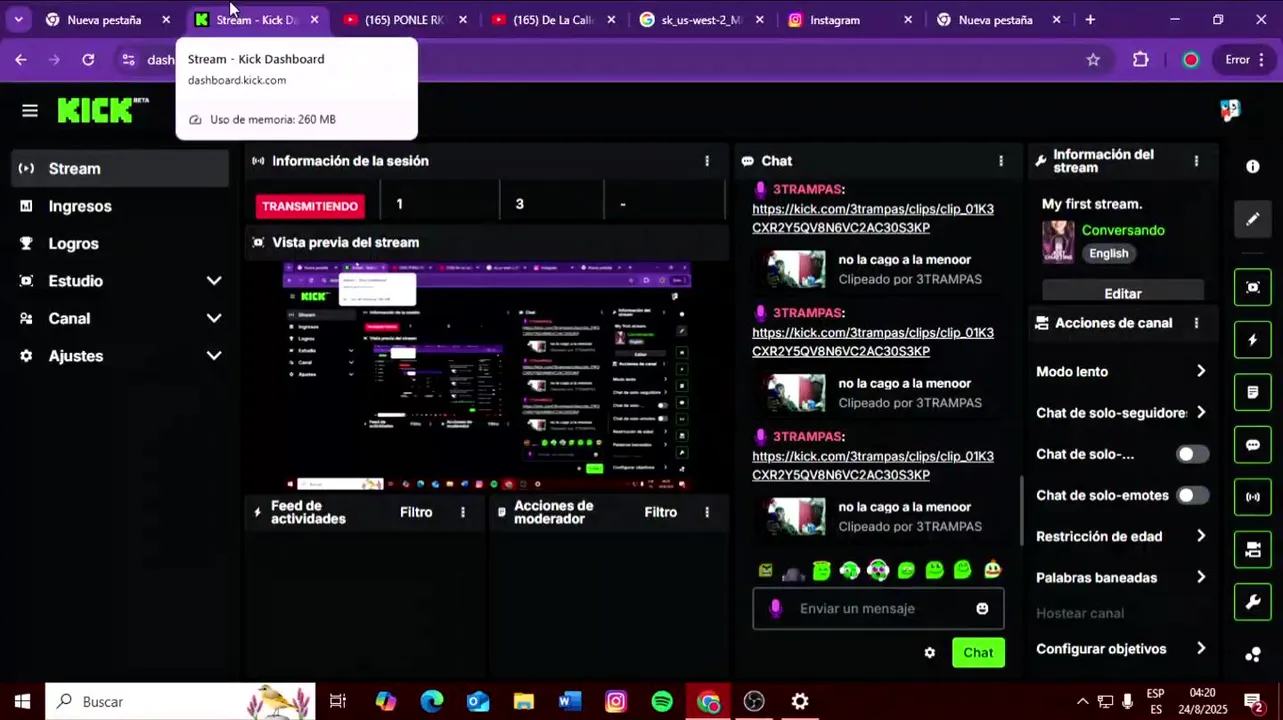Screen dimensions: 1283x720
Task: Open Información del stream three-dot menu
Action: [x=1196, y=161]
